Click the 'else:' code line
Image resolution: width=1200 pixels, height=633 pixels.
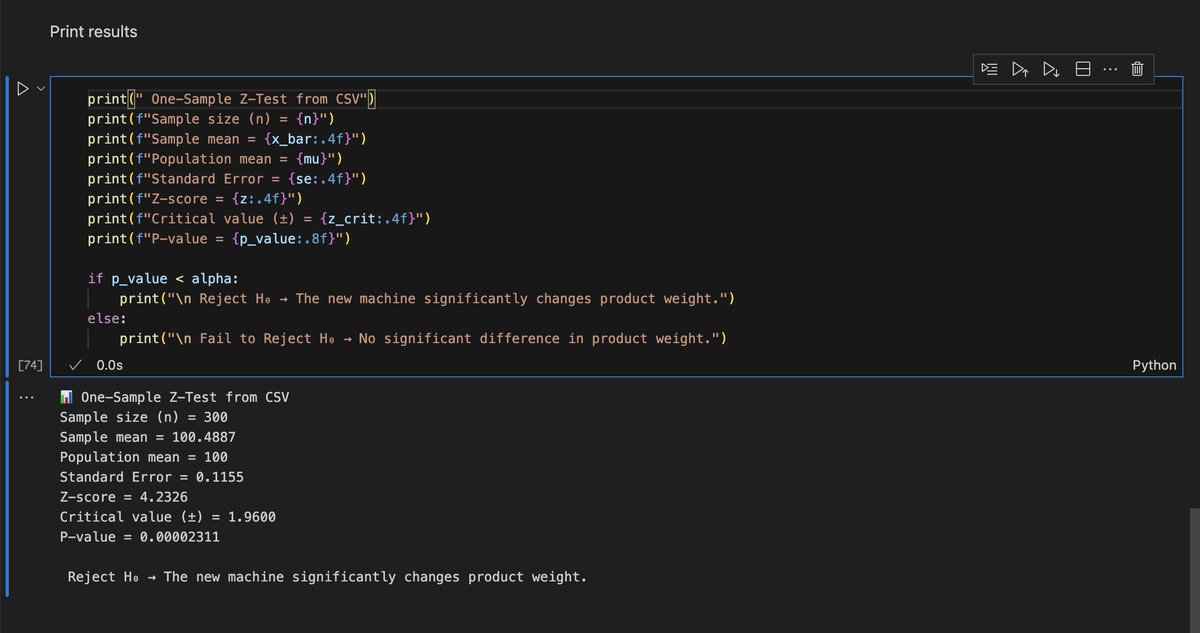pyautogui.click(x=107, y=318)
